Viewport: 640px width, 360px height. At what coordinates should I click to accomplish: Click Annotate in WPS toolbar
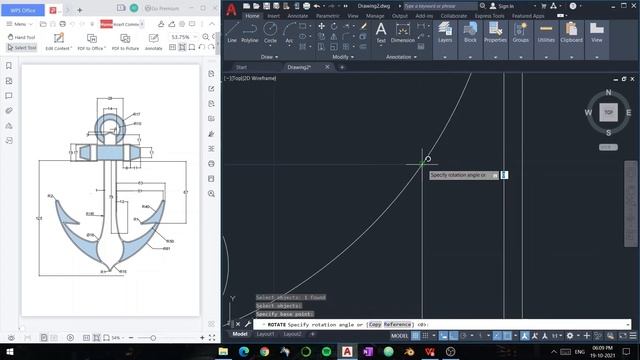point(153,42)
